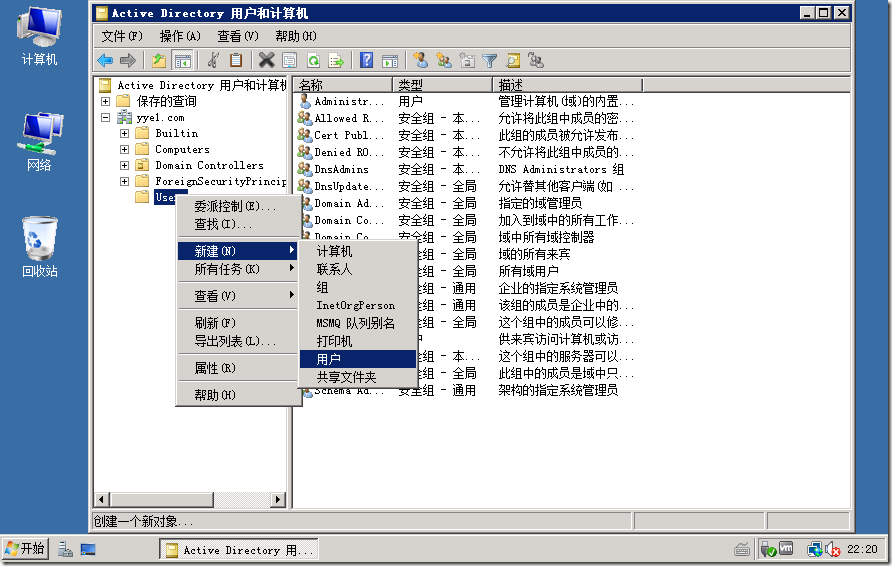
Task: Click the 开始 Start button
Action: coord(25,549)
